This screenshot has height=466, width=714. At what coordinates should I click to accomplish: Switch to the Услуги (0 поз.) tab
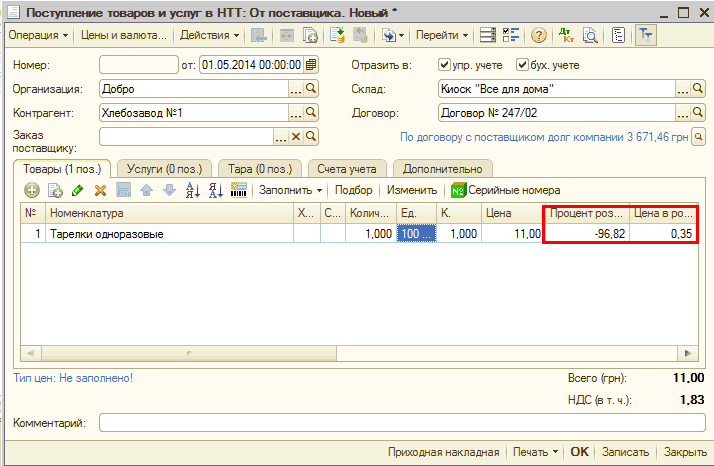click(x=164, y=169)
